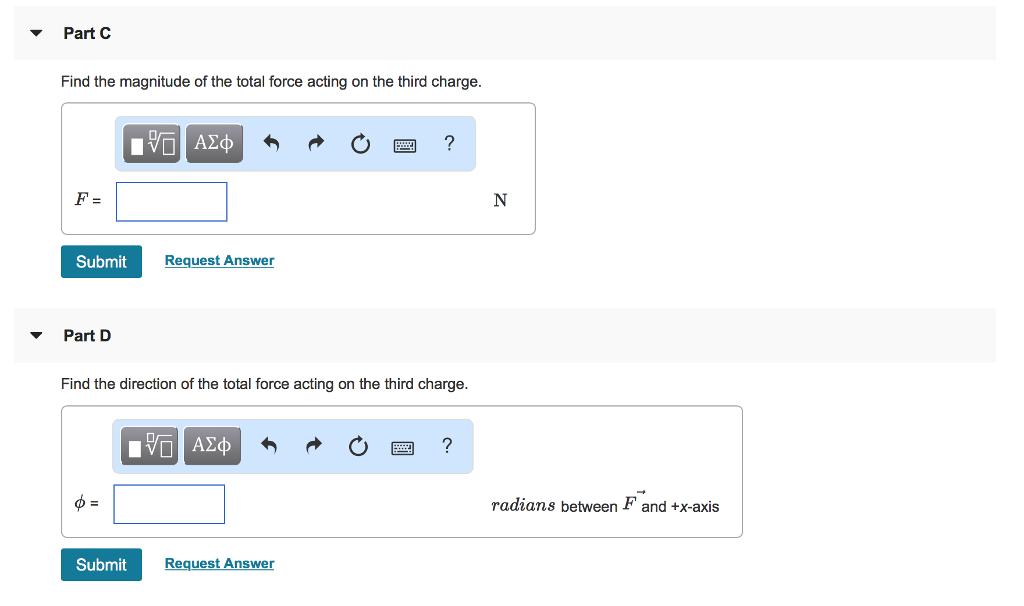This screenshot has height=606, width=1024.
Task: Reset the Part C answer field
Action: coord(360,143)
